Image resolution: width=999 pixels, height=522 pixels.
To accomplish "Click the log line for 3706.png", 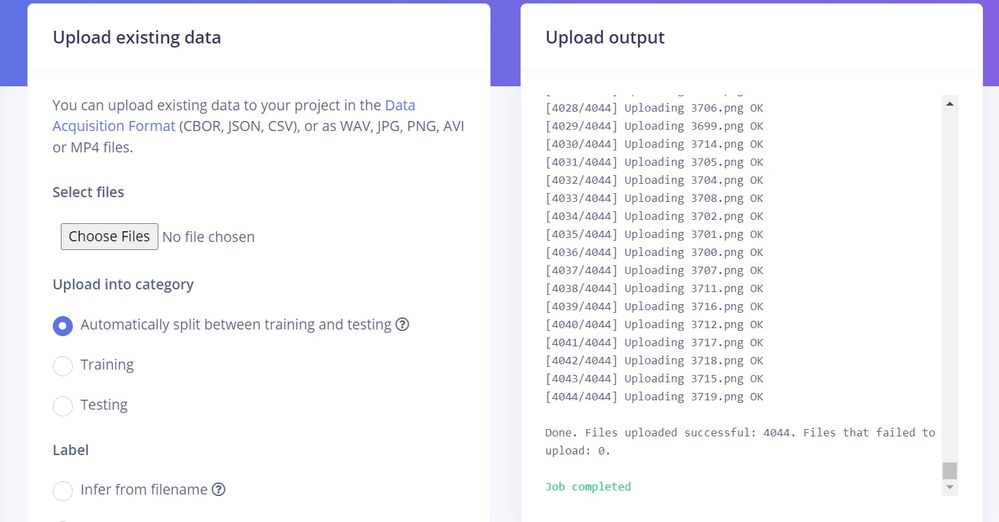I will [654, 108].
